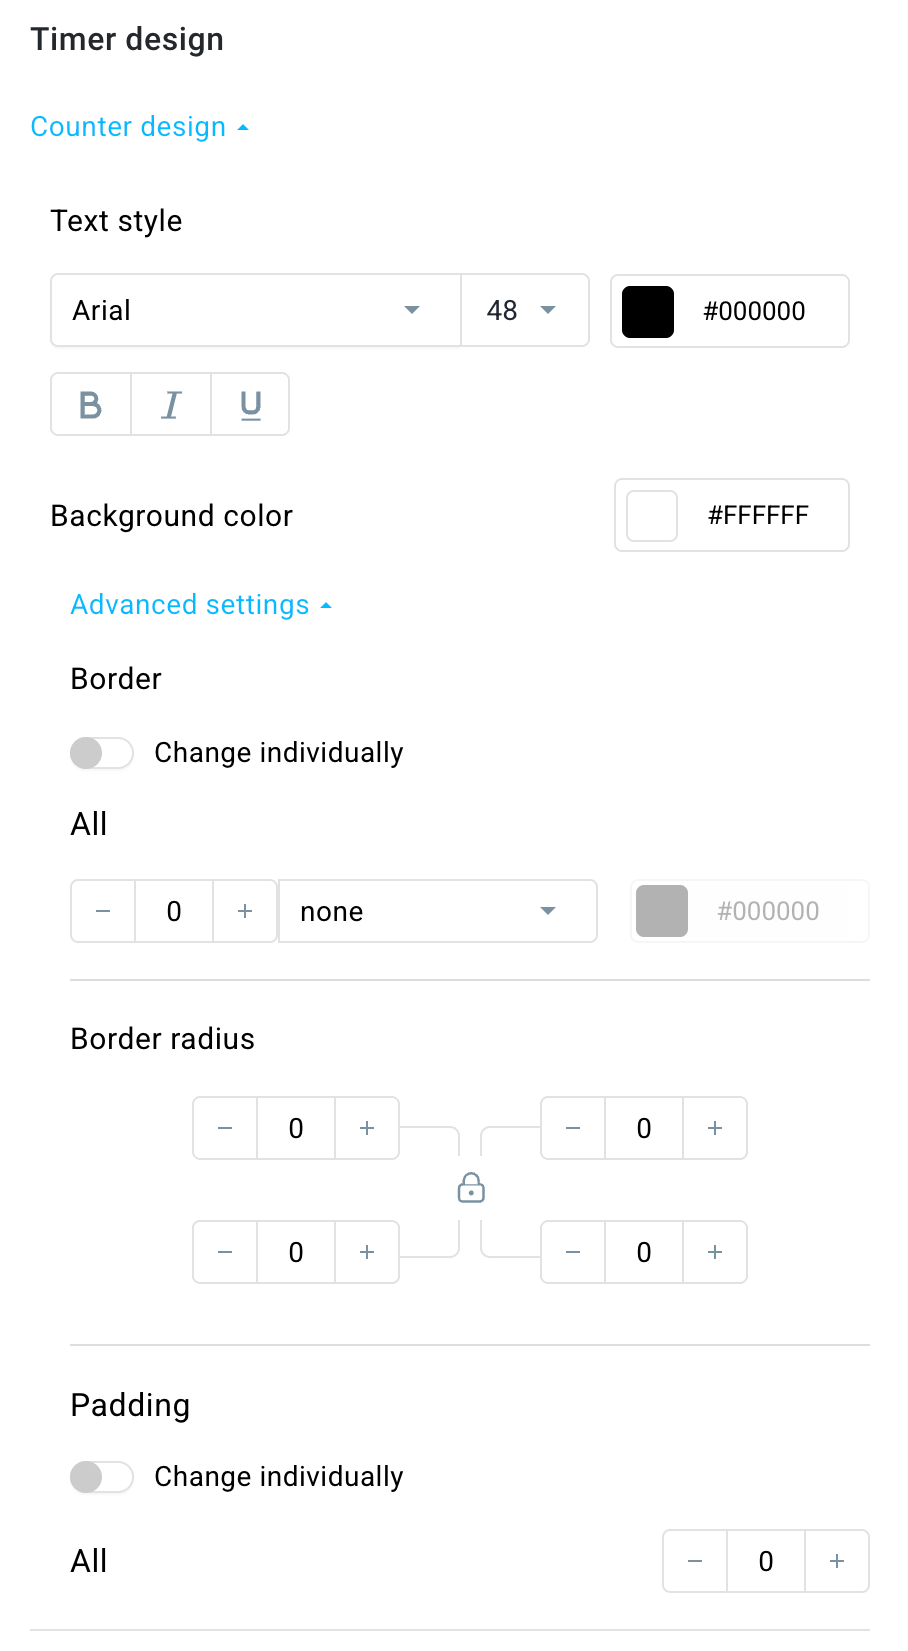Image resolution: width=908 pixels, height=1651 pixels.
Task: Click the #FFFFFF background color input field
Action: (x=763, y=515)
